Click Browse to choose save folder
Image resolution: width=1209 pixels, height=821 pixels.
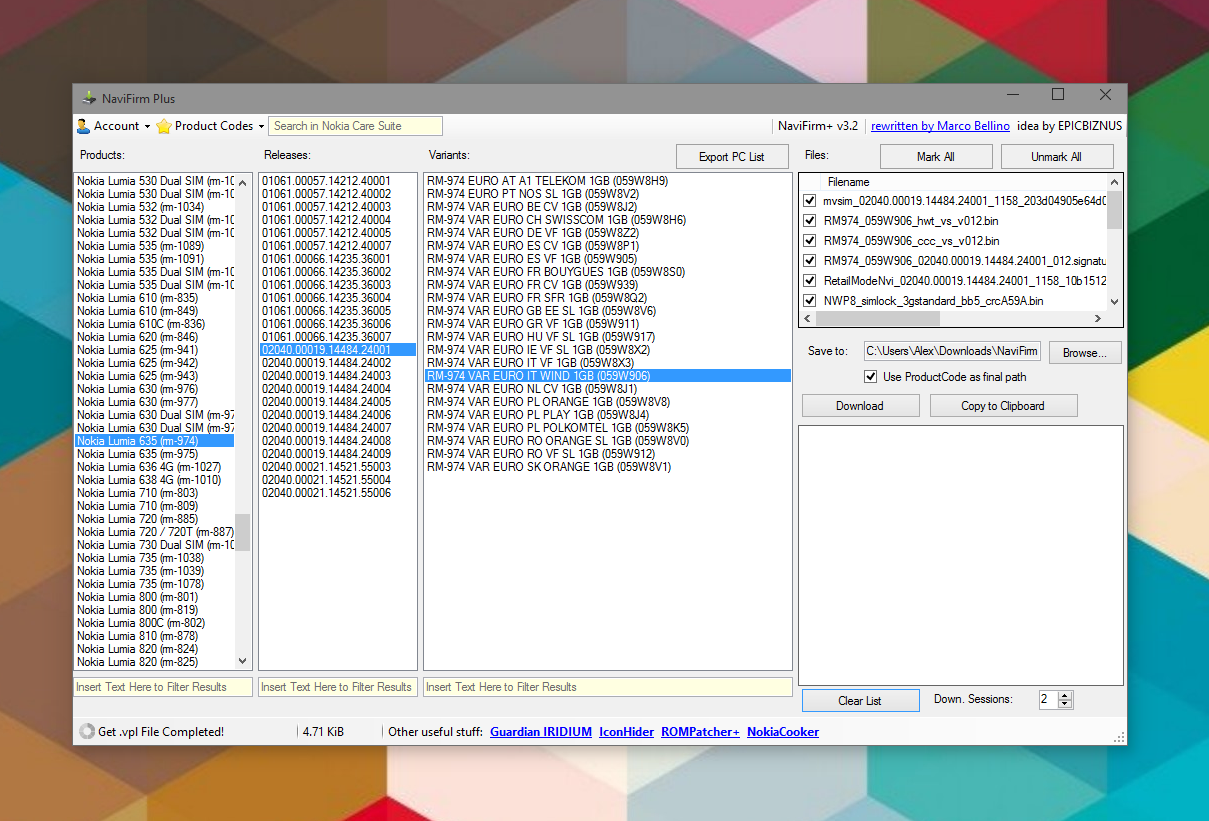point(1085,352)
